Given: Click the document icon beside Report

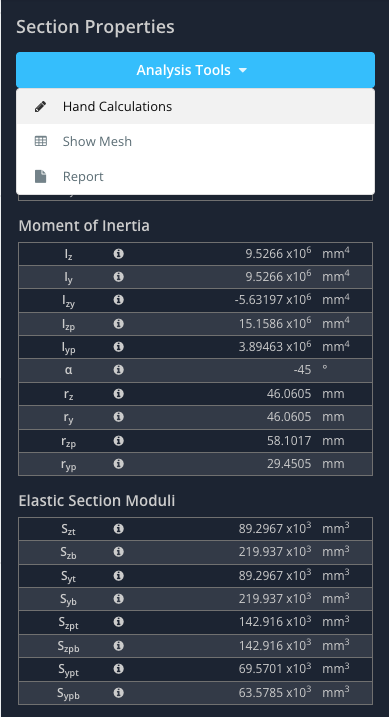Looking at the screenshot, I should [x=41, y=177].
